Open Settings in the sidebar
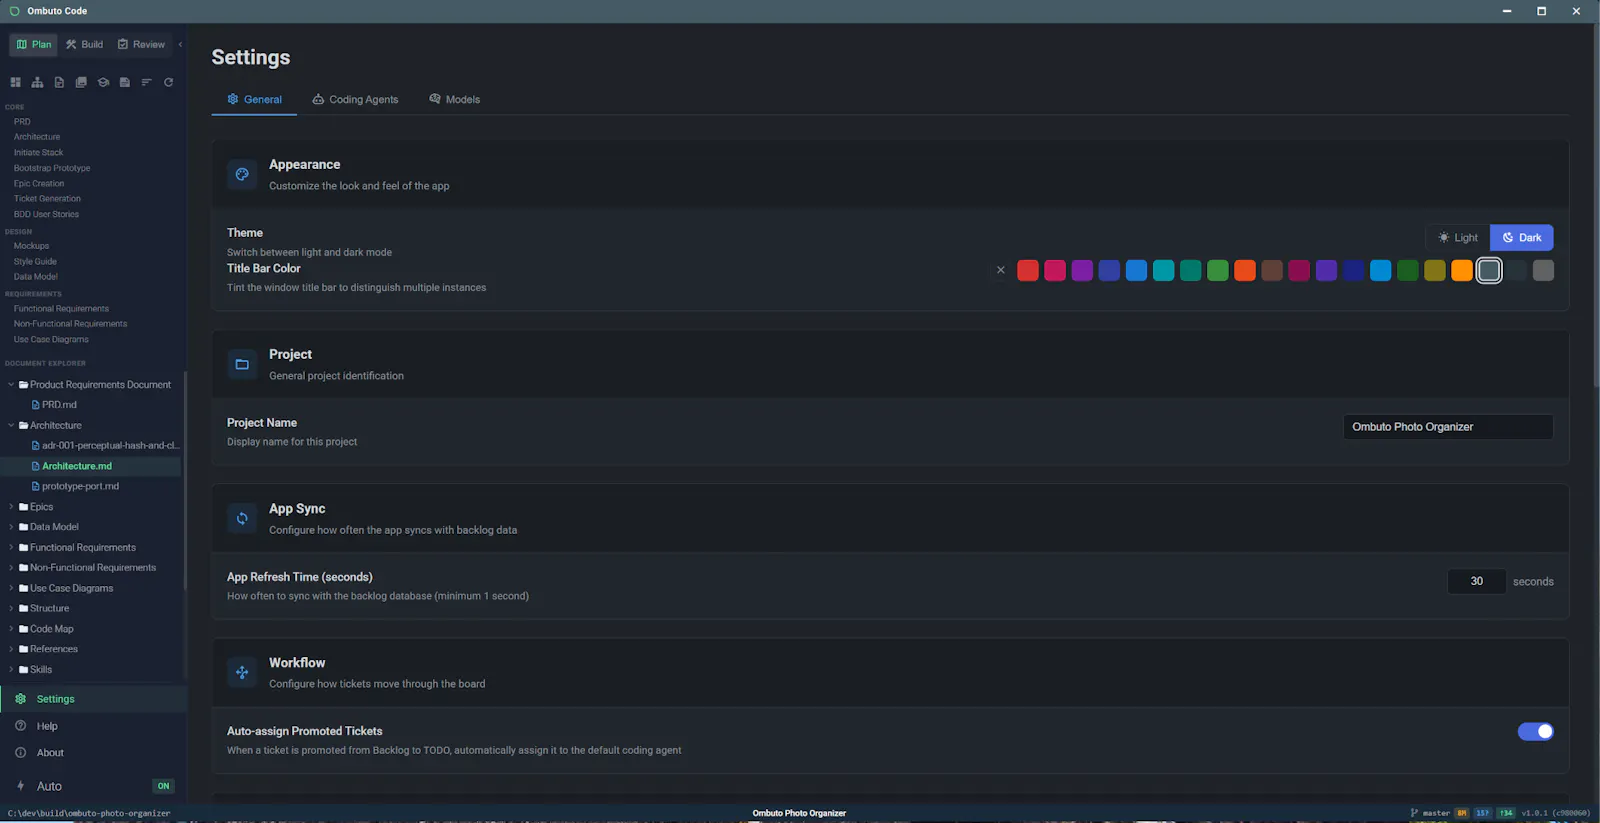This screenshot has width=1600, height=823. pyautogui.click(x=93, y=699)
